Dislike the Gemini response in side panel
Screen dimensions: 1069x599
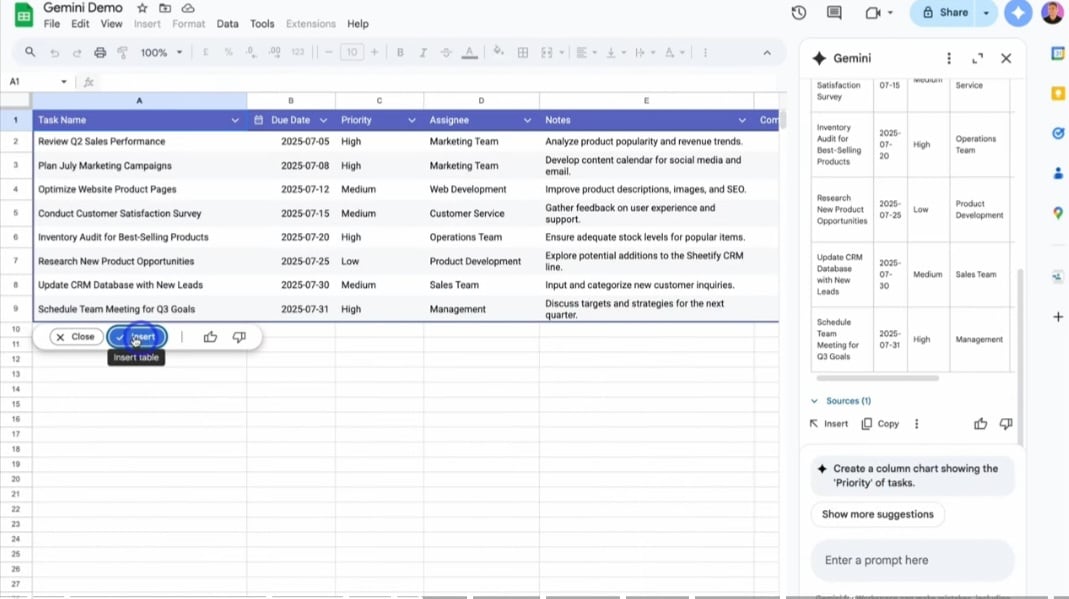[x=1006, y=424]
